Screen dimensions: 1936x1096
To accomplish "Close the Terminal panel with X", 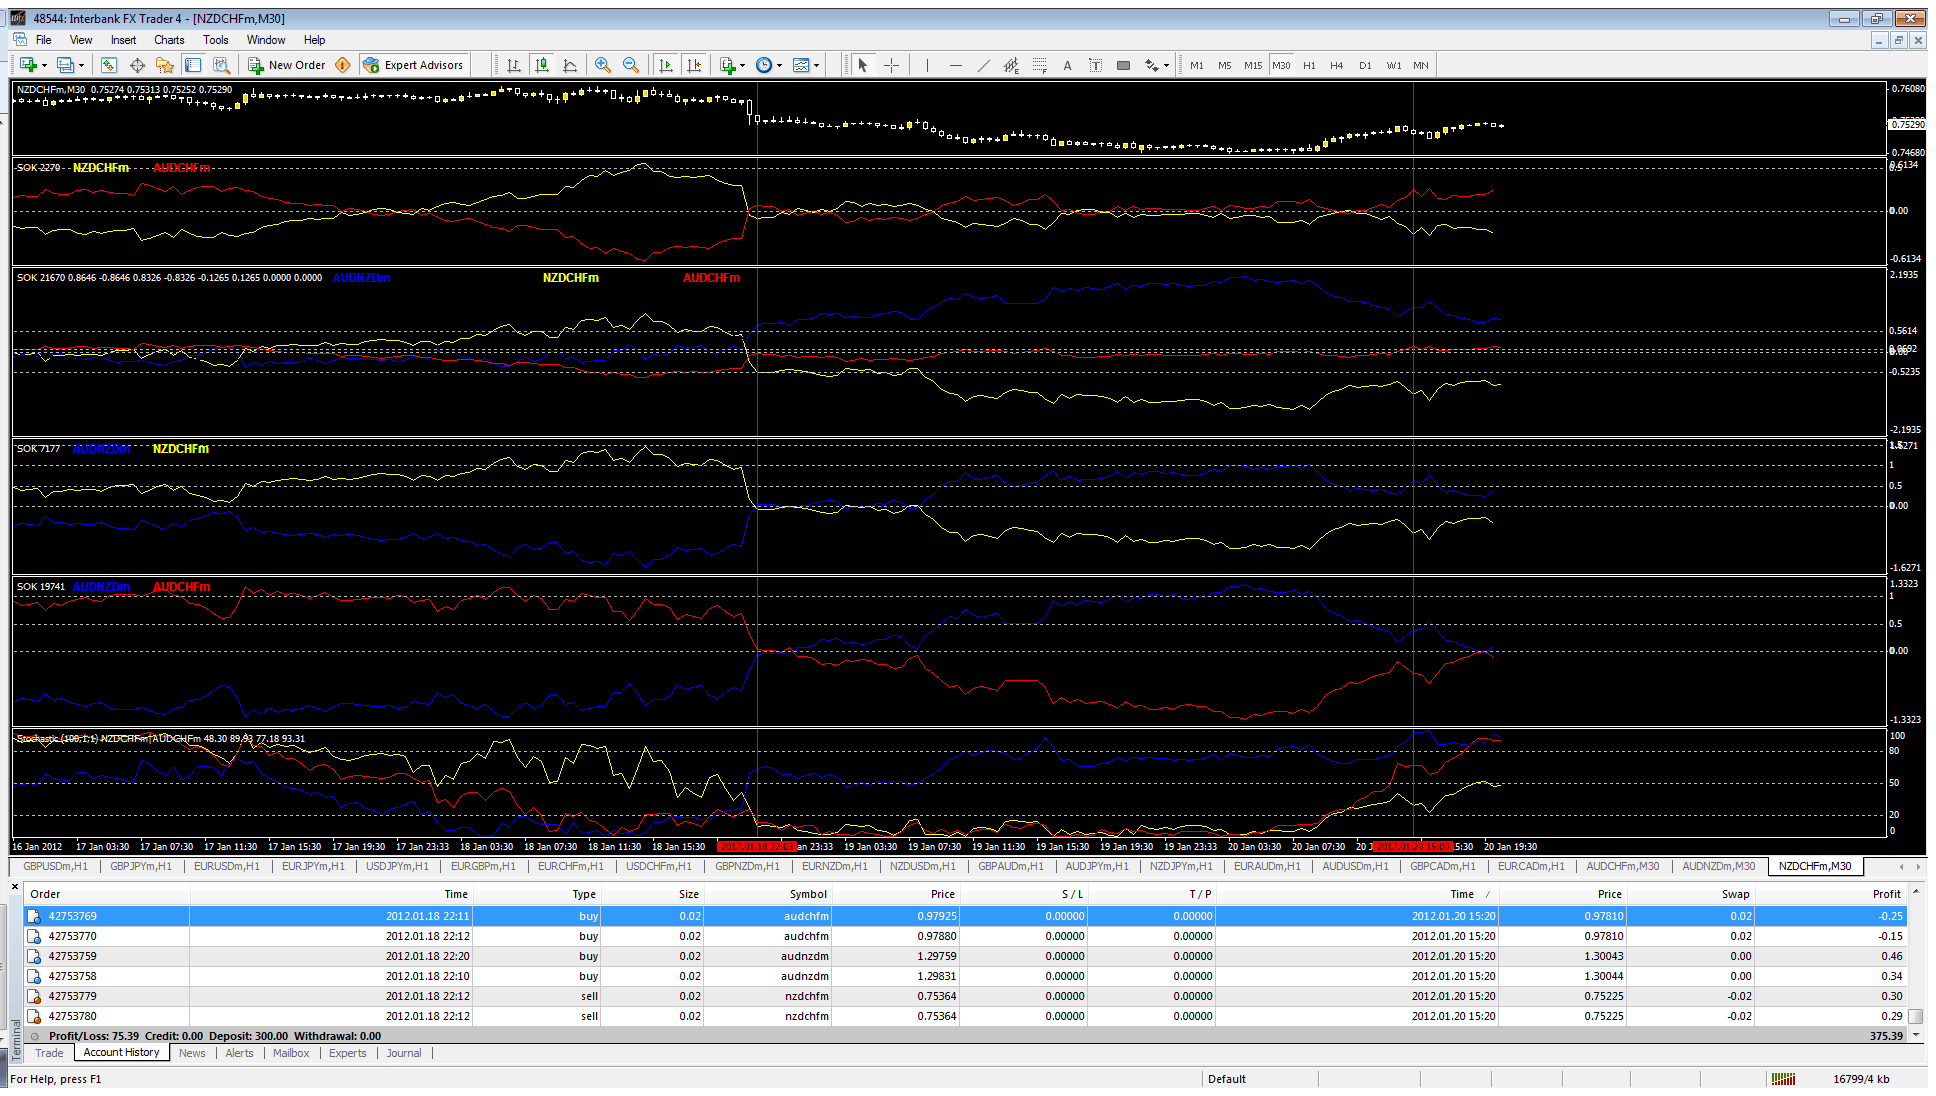I will (x=15, y=887).
